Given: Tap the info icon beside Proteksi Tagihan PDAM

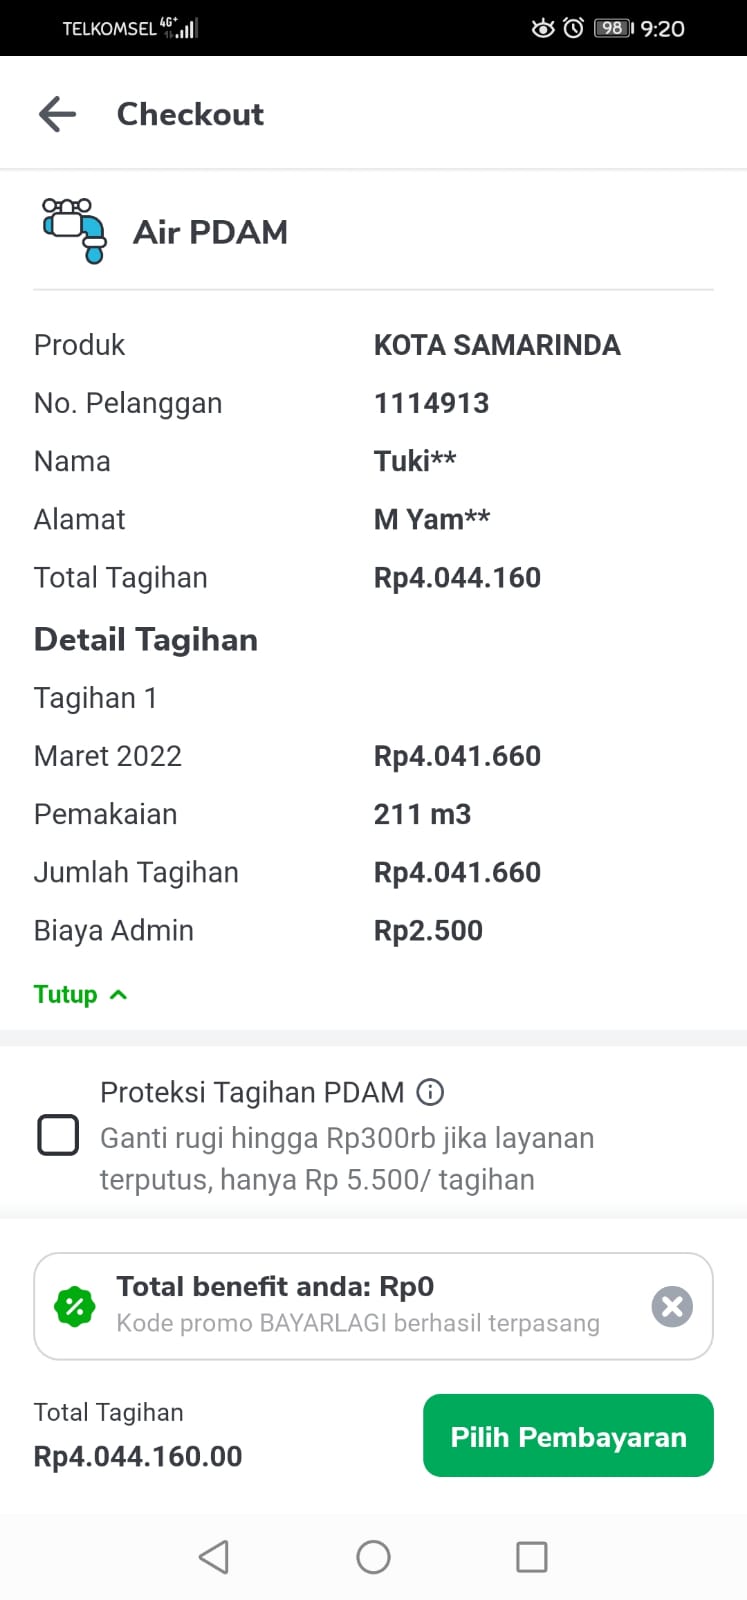Looking at the screenshot, I should [x=430, y=1092].
